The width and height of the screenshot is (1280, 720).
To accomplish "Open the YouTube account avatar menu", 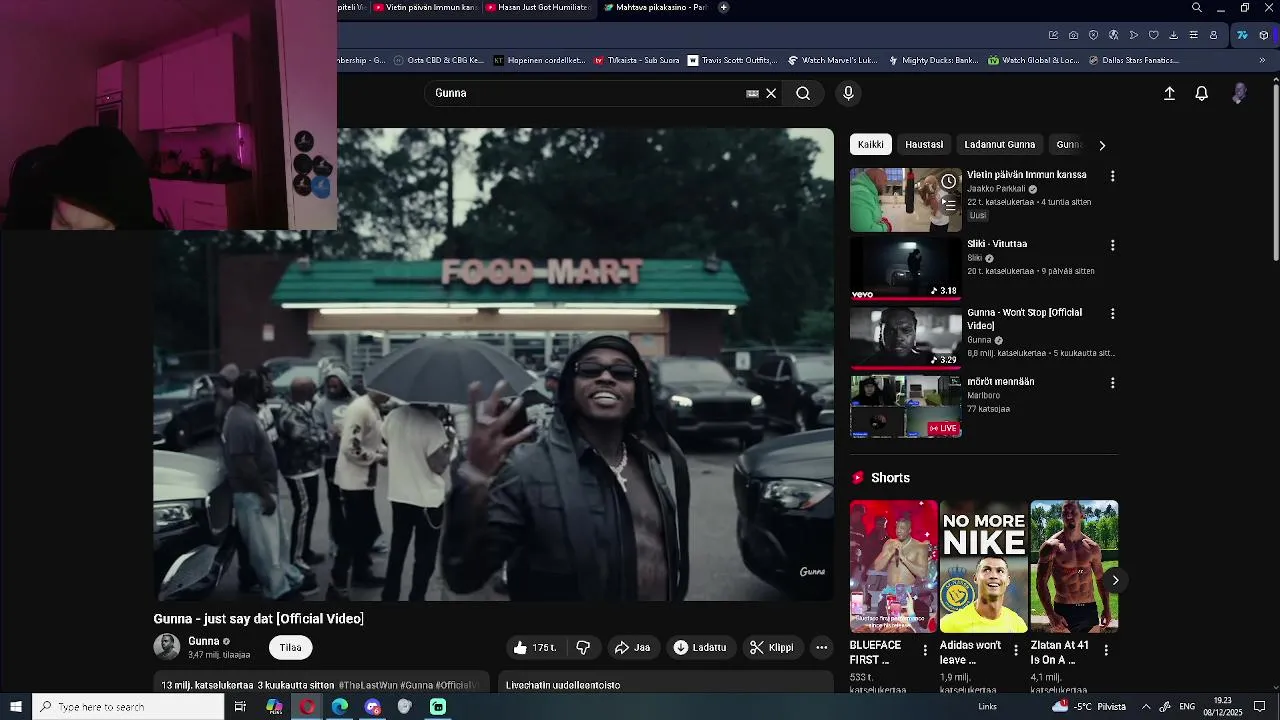I will point(1239,93).
